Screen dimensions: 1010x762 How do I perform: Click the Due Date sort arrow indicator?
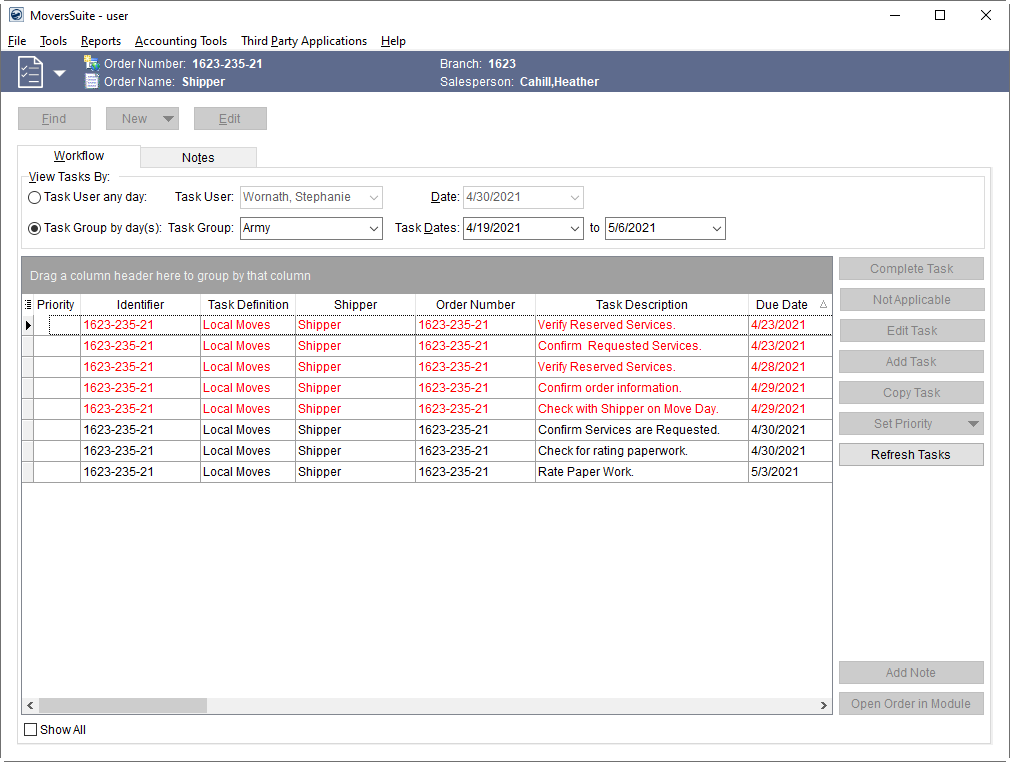coord(823,305)
